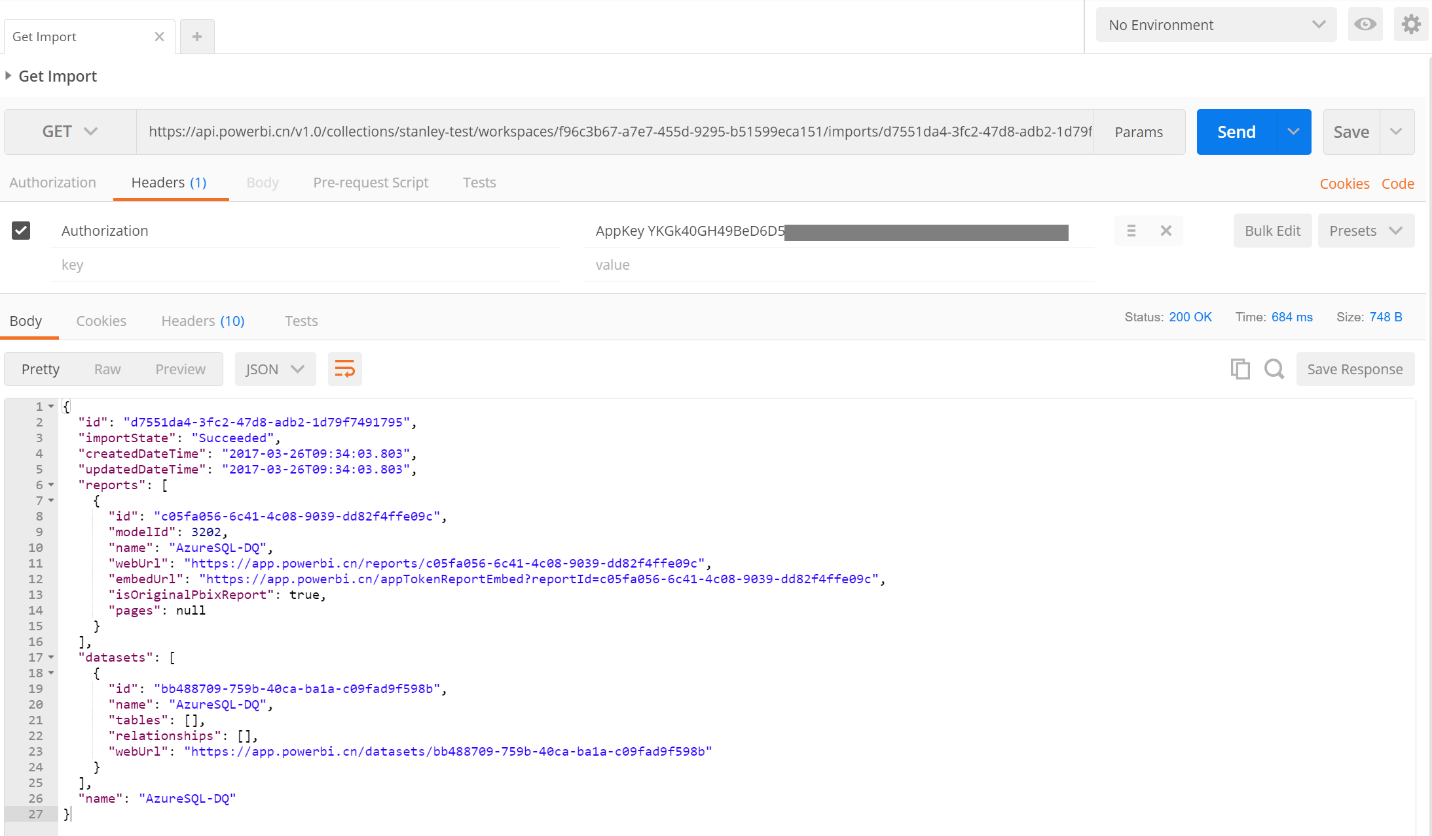
Task: Click the environment quick look eye icon
Action: (x=1365, y=25)
